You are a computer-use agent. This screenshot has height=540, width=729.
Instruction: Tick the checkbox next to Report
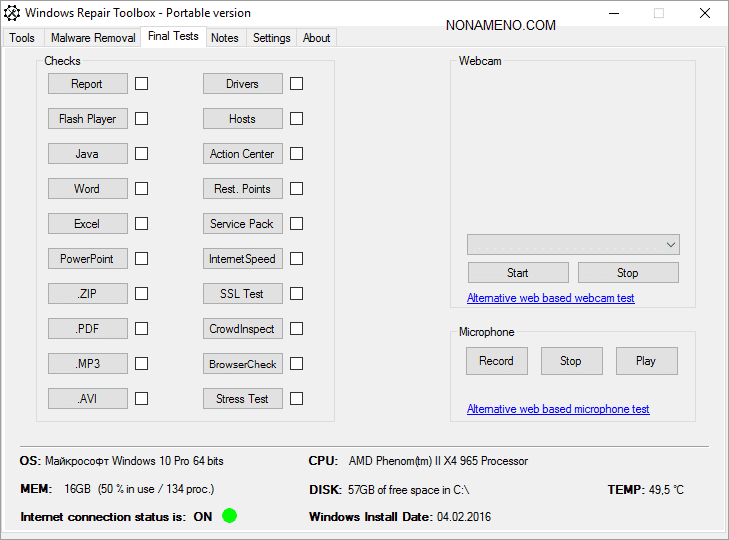point(142,84)
